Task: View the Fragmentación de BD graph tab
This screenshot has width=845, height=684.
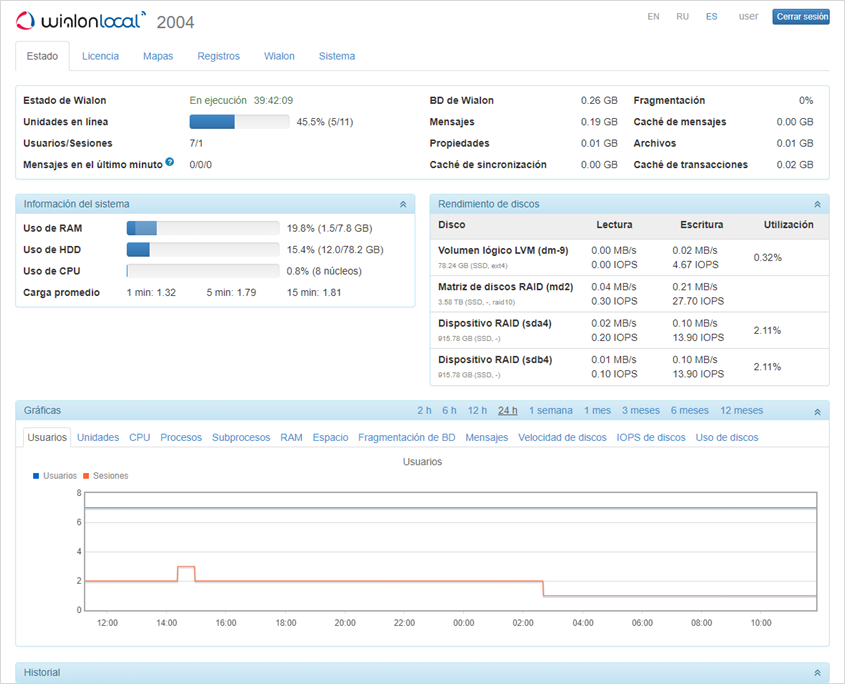Action: point(407,438)
